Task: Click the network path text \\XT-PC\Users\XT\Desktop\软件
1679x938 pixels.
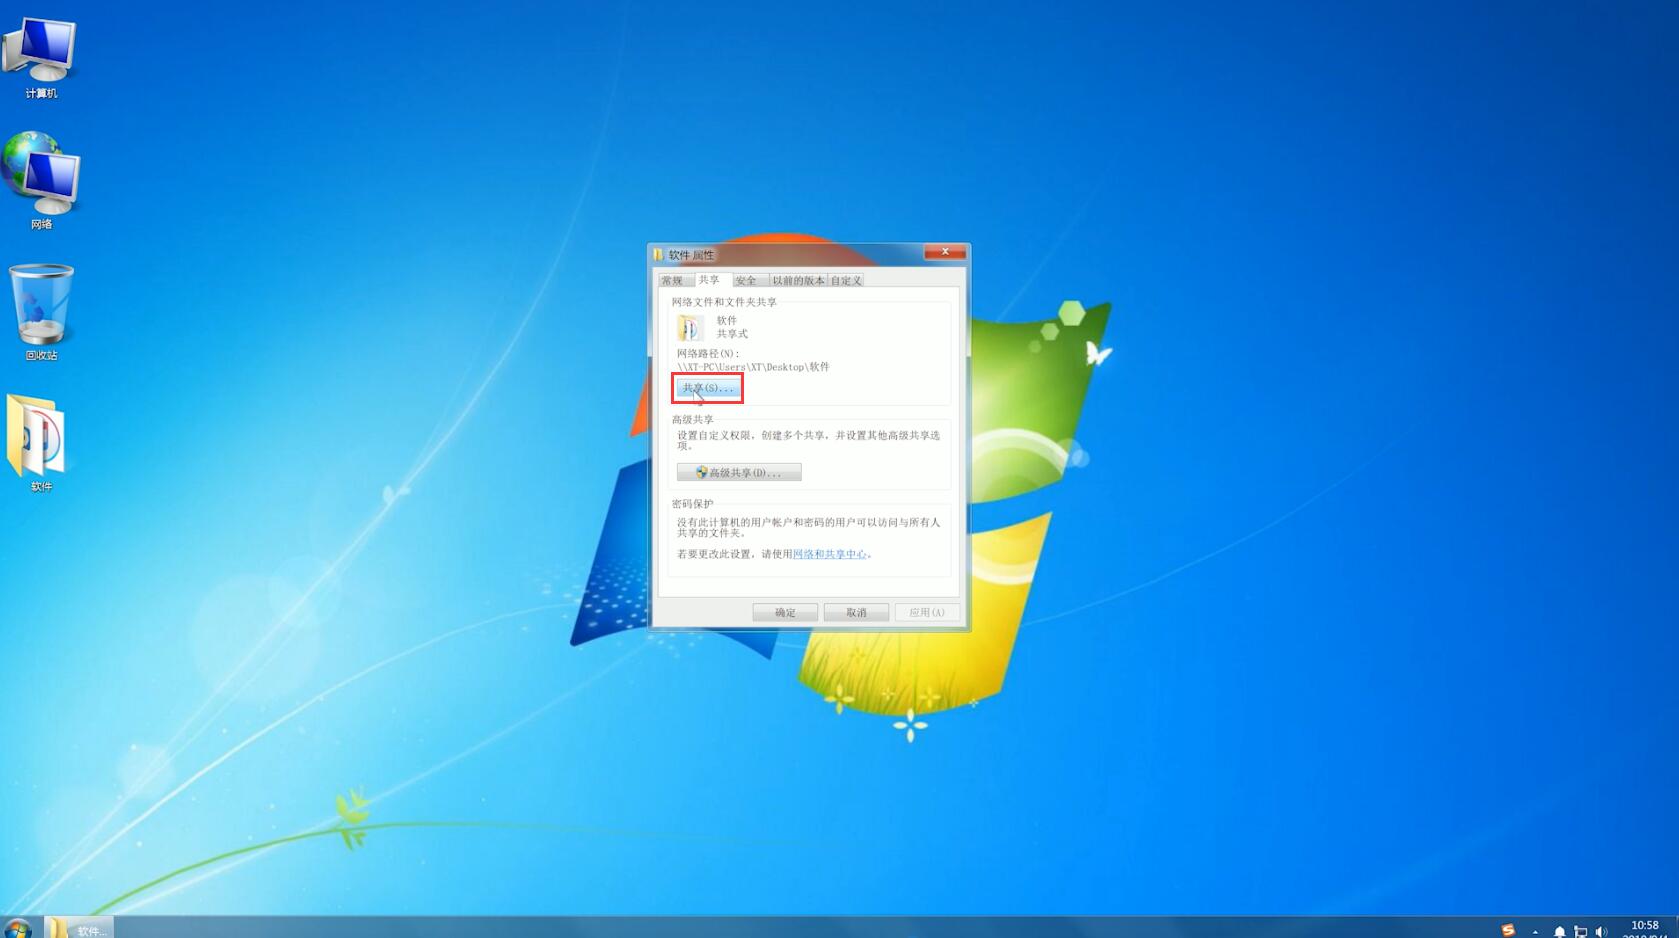Action: 753,367
